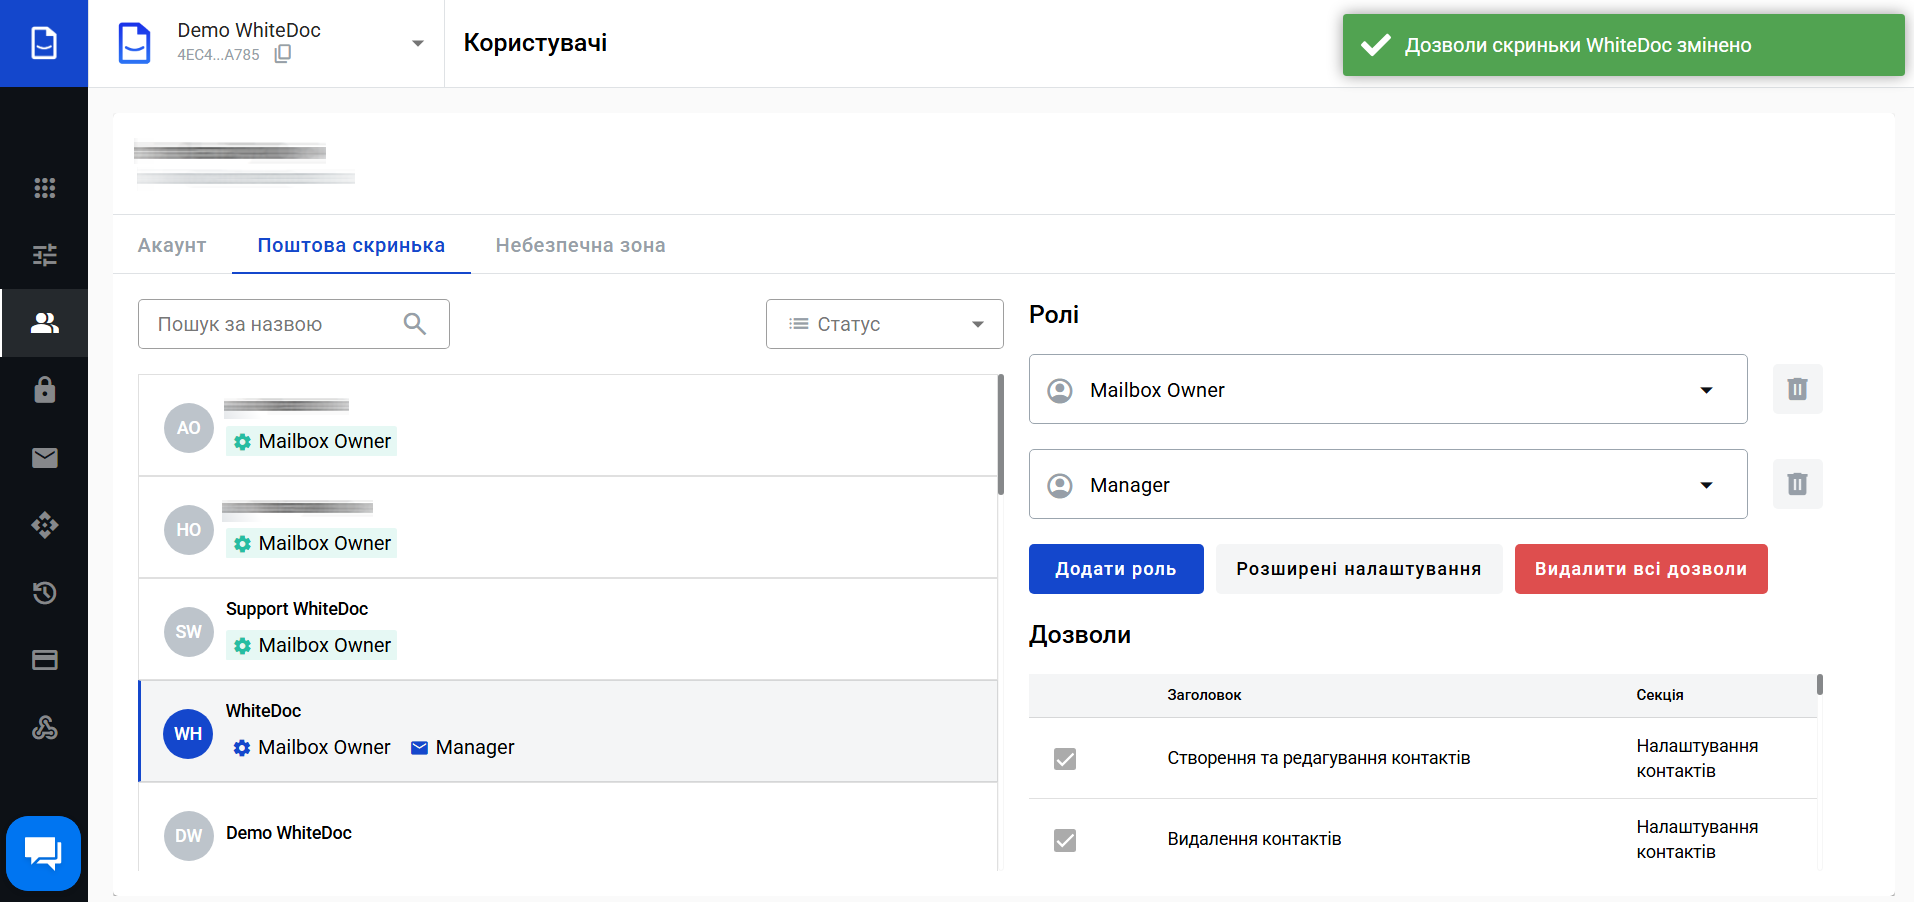Open the envelope mail icon in sidebar
This screenshot has width=1914, height=902.
tap(44, 458)
